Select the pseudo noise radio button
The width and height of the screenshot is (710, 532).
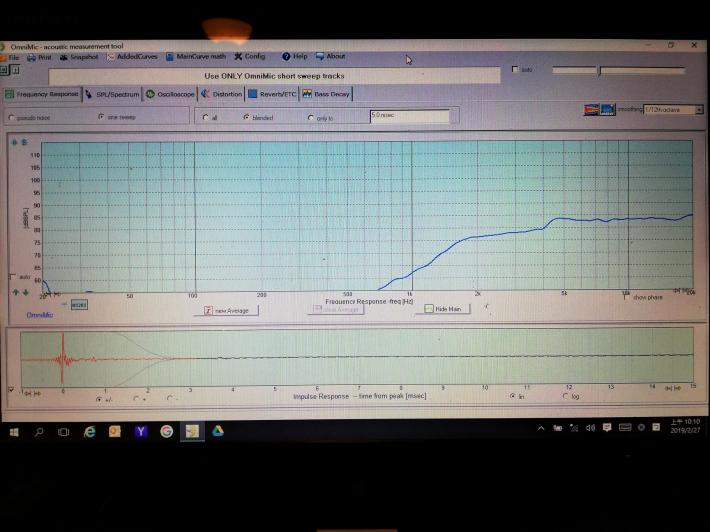12,118
